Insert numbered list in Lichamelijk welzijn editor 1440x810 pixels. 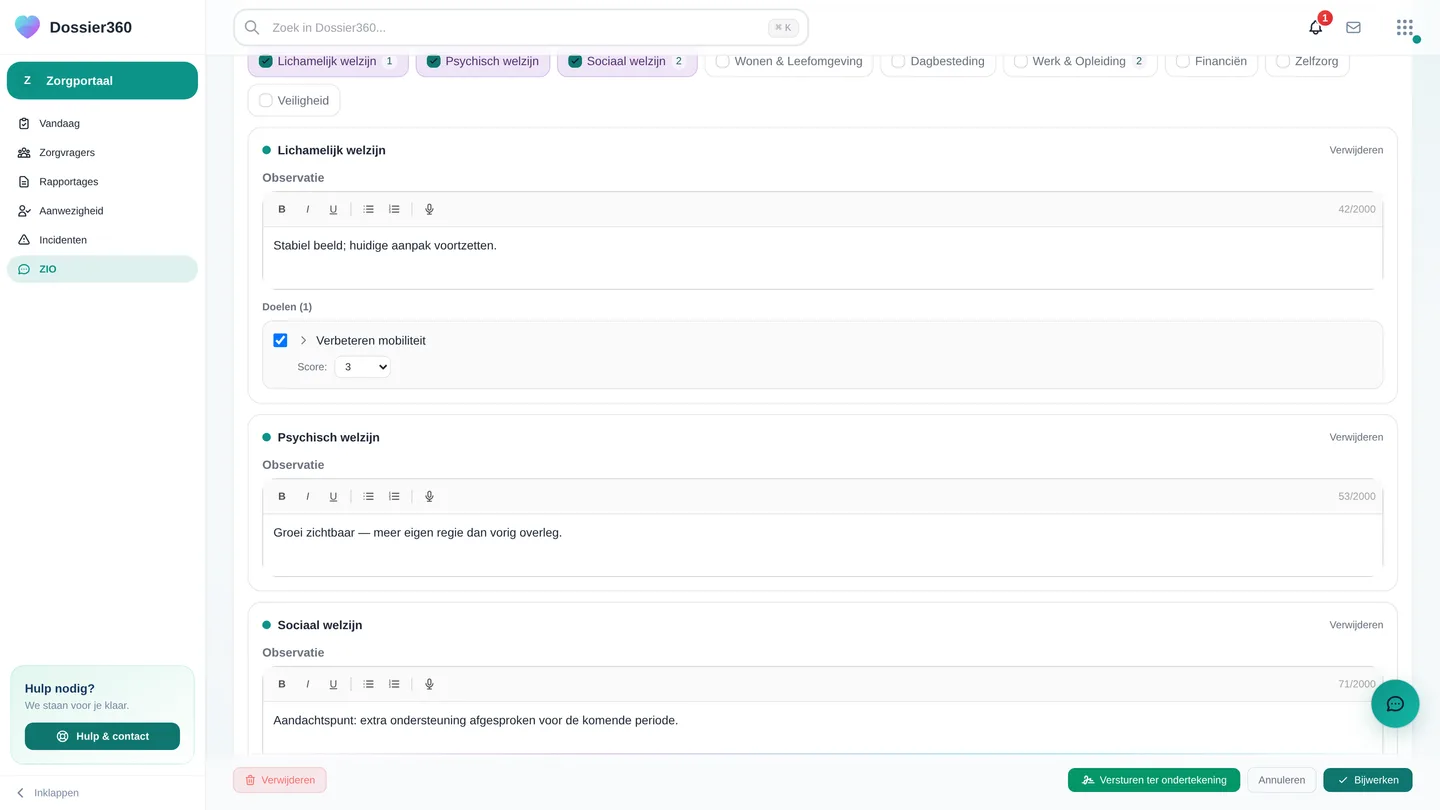[394, 209]
